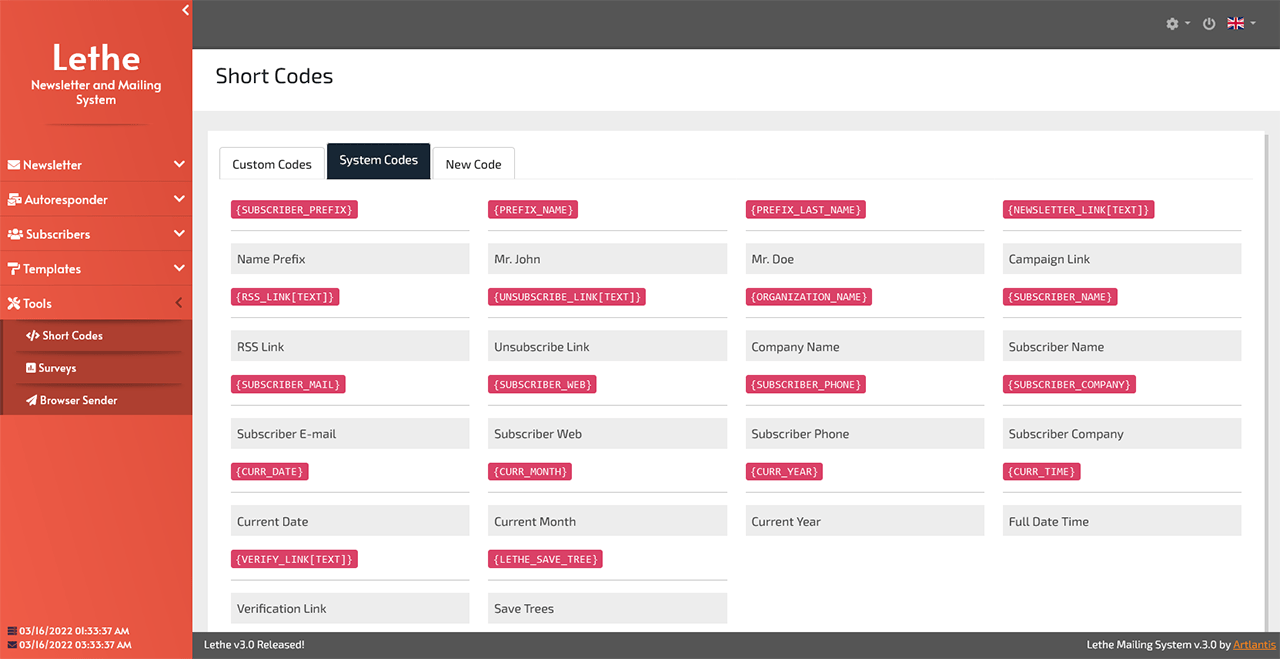Click the {CURR_YEAR} code badge
This screenshot has width=1280, height=659.
pos(784,472)
